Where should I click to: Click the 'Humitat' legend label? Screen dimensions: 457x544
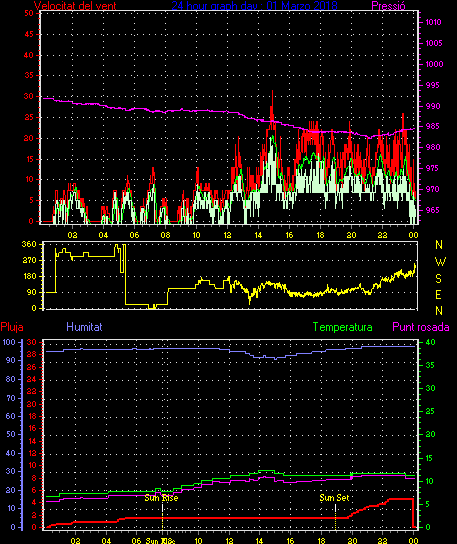84,327
